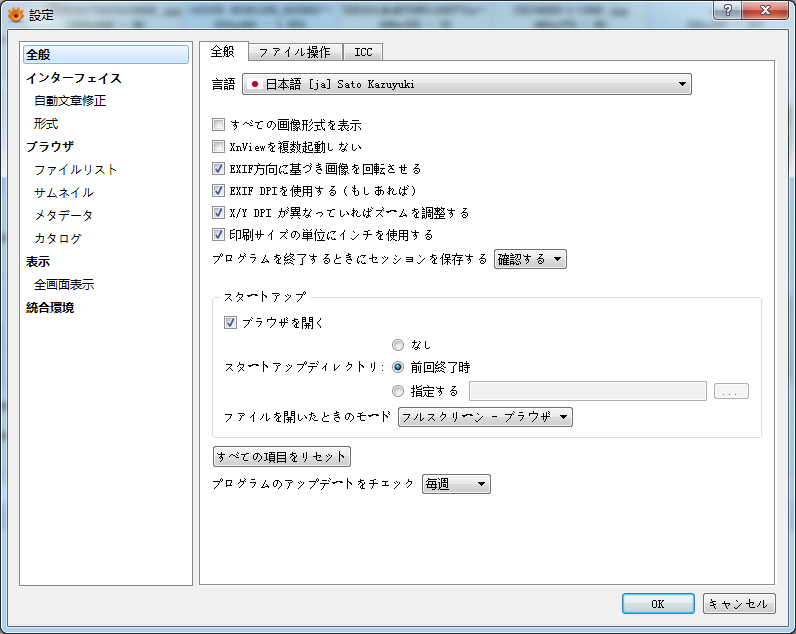Viewport: 796px width, 634px height.
Task: Open 形式 settings in the tree
Action: click(46, 124)
